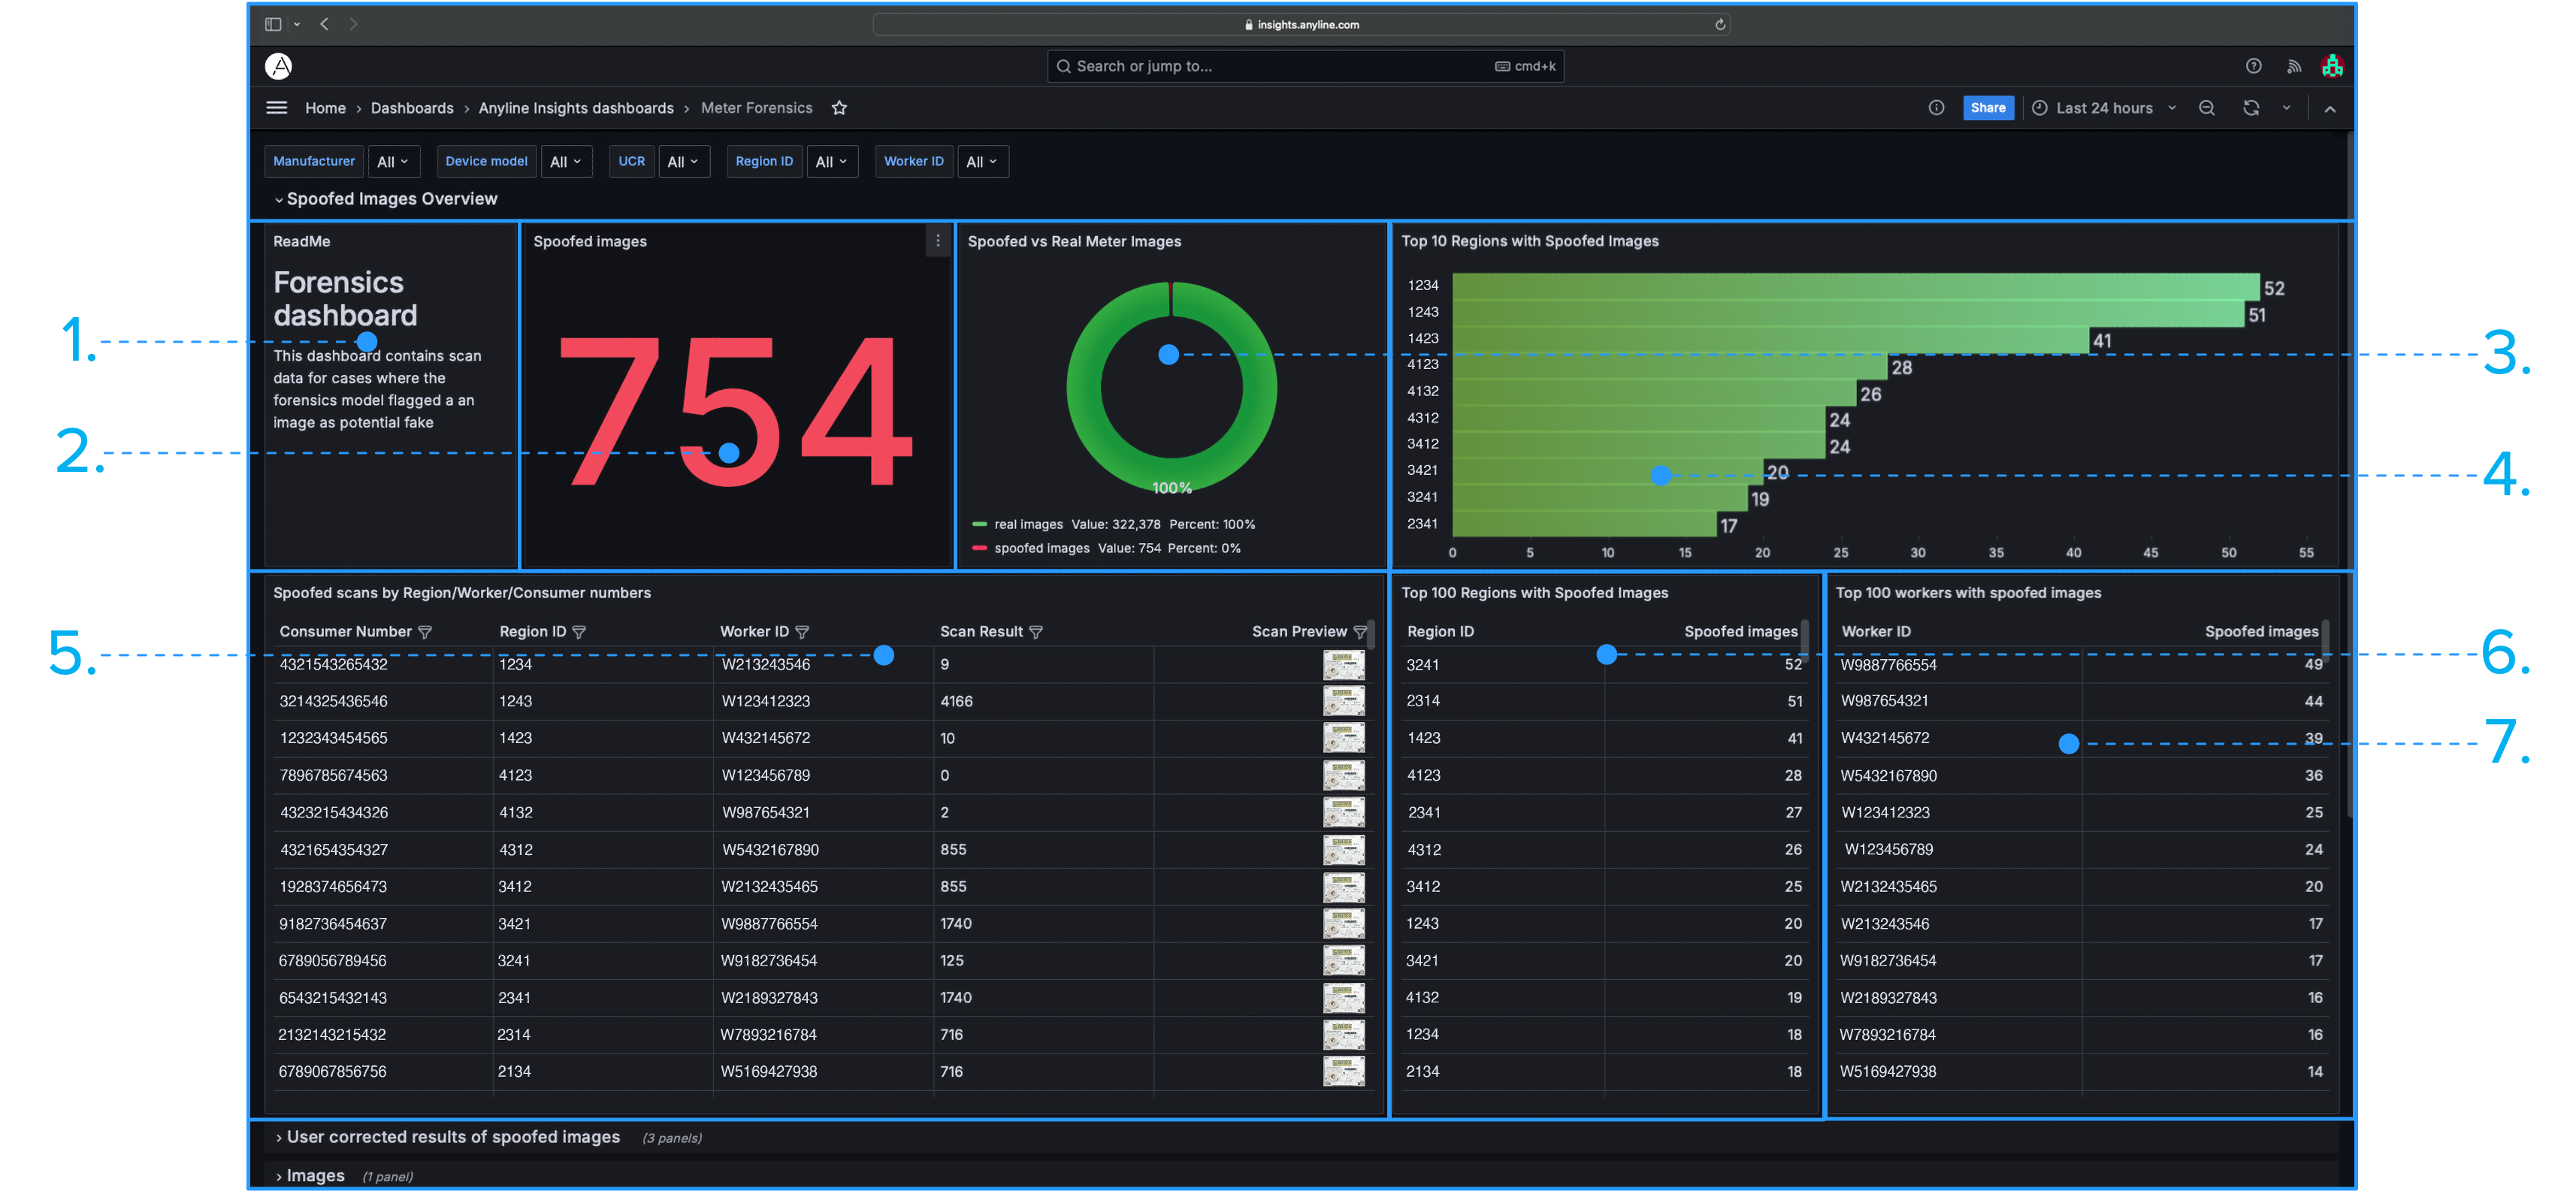The width and height of the screenshot is (2576, 1191).
Task: Open Anyline Insights dashboards breadcrumb
Action: [576, 108]
